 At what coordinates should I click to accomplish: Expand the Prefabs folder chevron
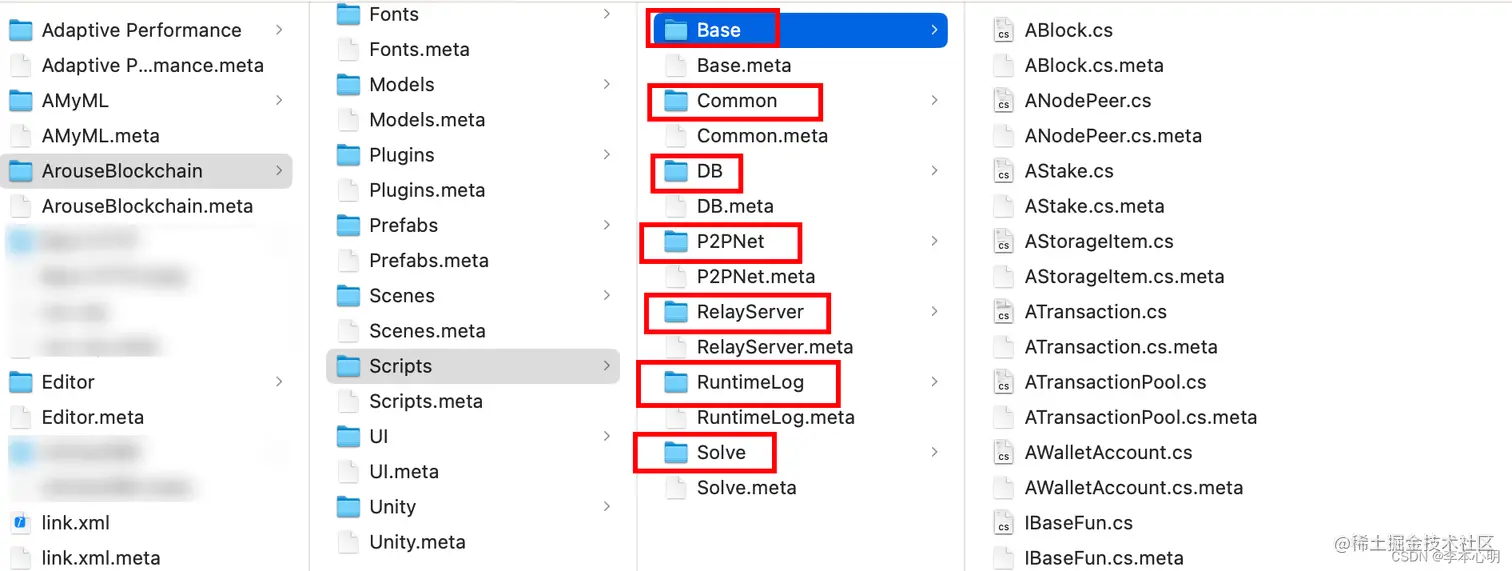click(x=606, y=226)
